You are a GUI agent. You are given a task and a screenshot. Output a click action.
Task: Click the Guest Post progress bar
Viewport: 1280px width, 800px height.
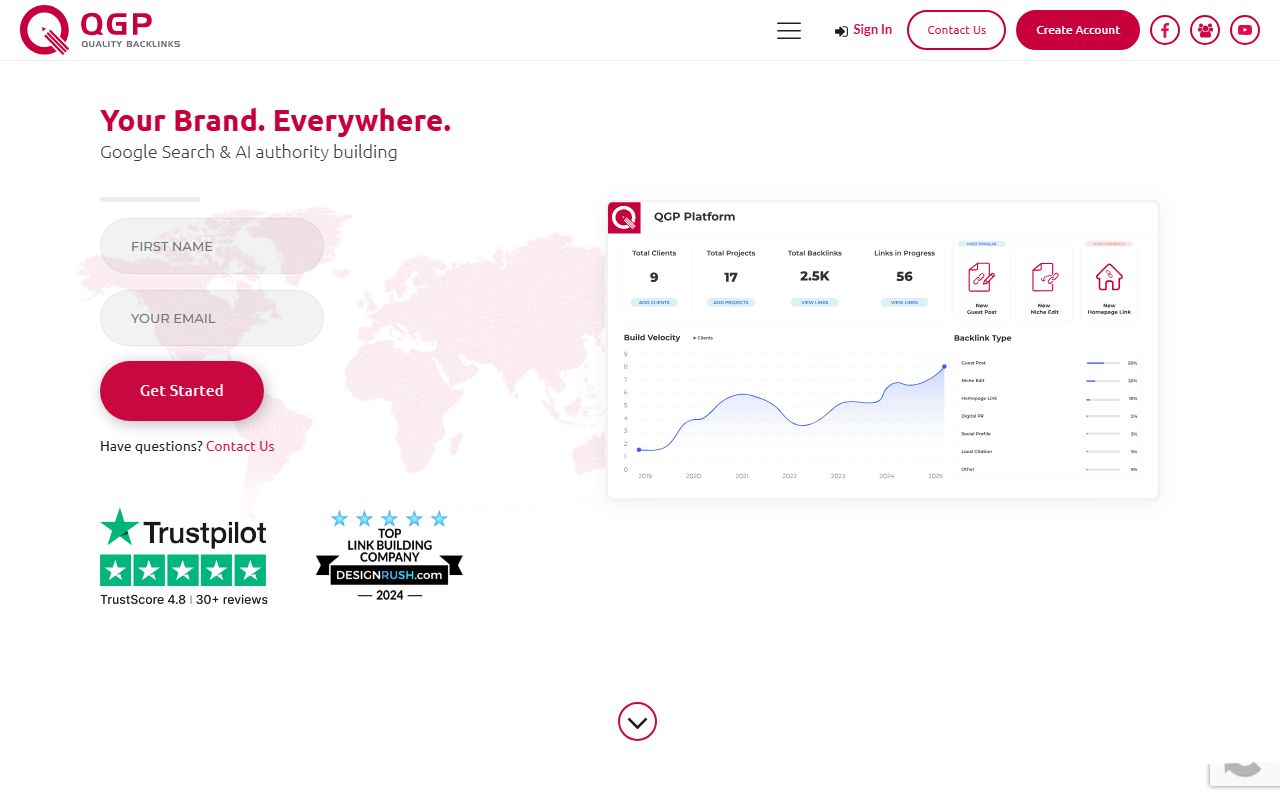1102,363
